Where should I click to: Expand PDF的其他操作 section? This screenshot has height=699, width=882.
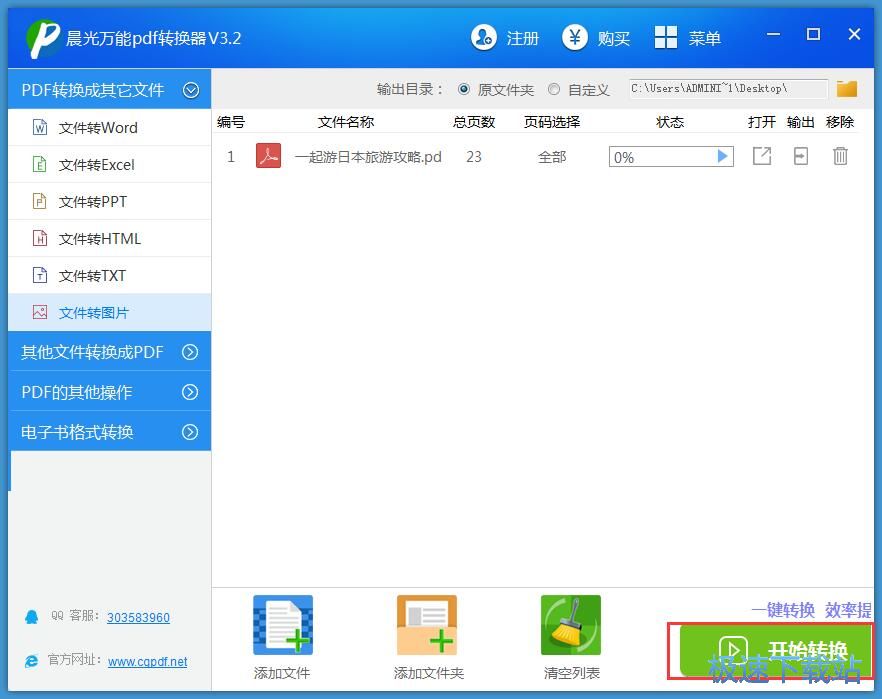[110, 392]
